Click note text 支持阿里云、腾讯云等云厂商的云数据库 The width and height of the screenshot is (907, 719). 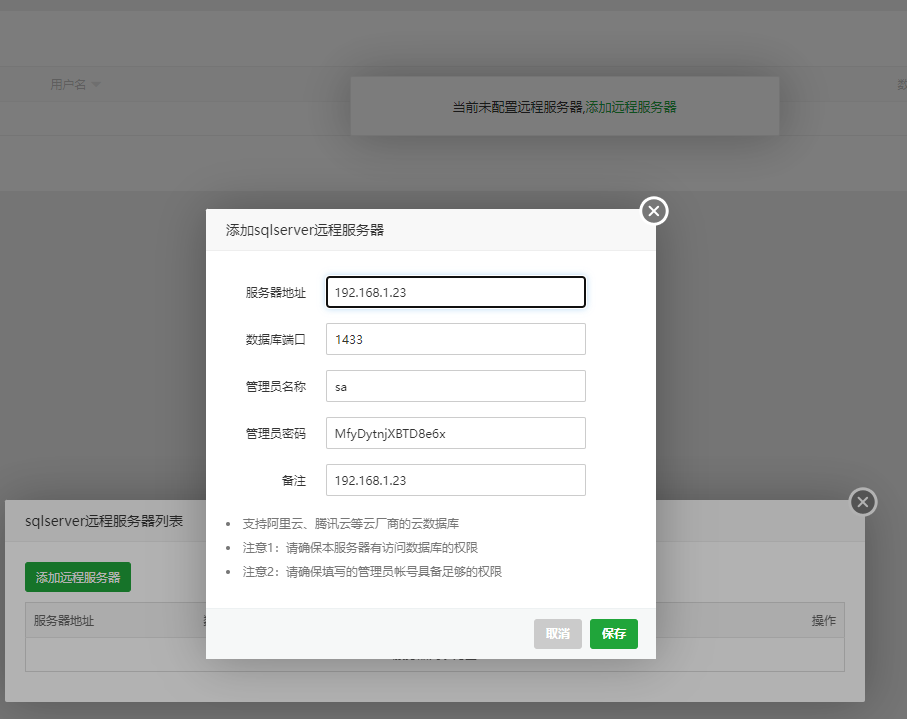(351, 524)
